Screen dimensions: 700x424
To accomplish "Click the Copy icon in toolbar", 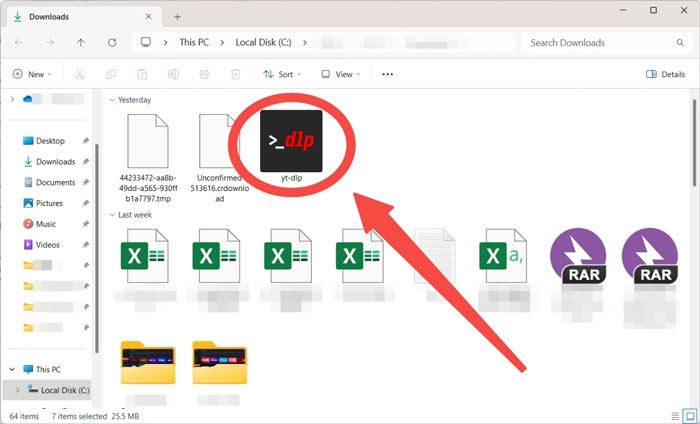I will point(109,74).
